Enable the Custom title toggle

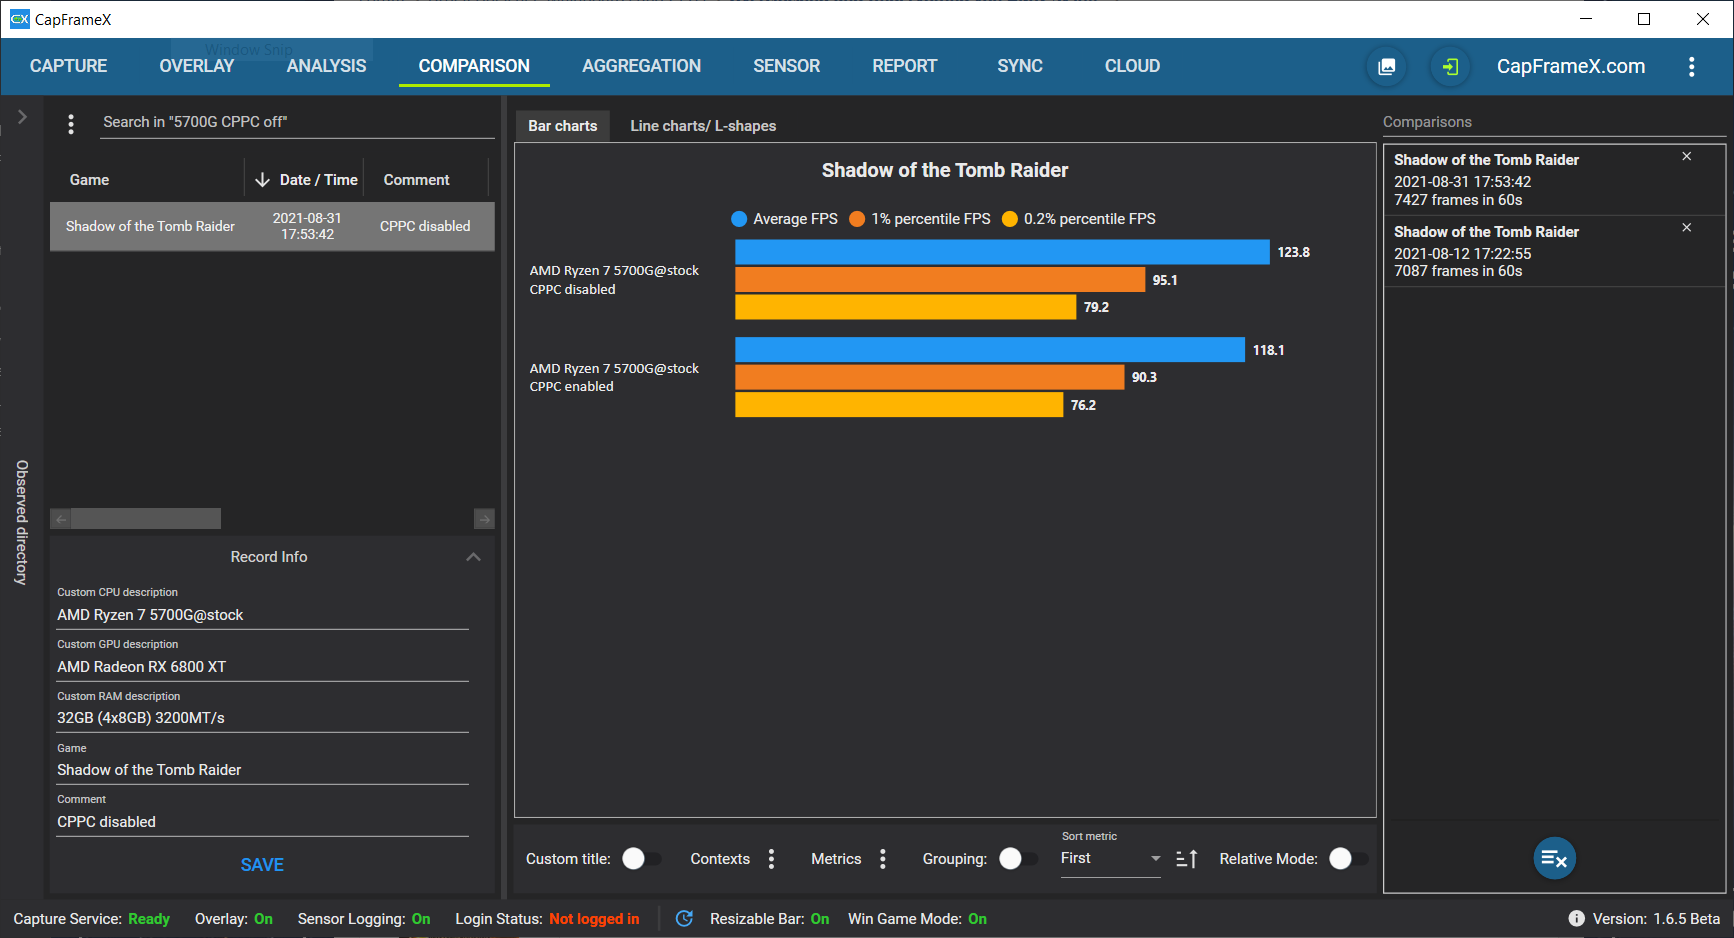tap(641, 859)
